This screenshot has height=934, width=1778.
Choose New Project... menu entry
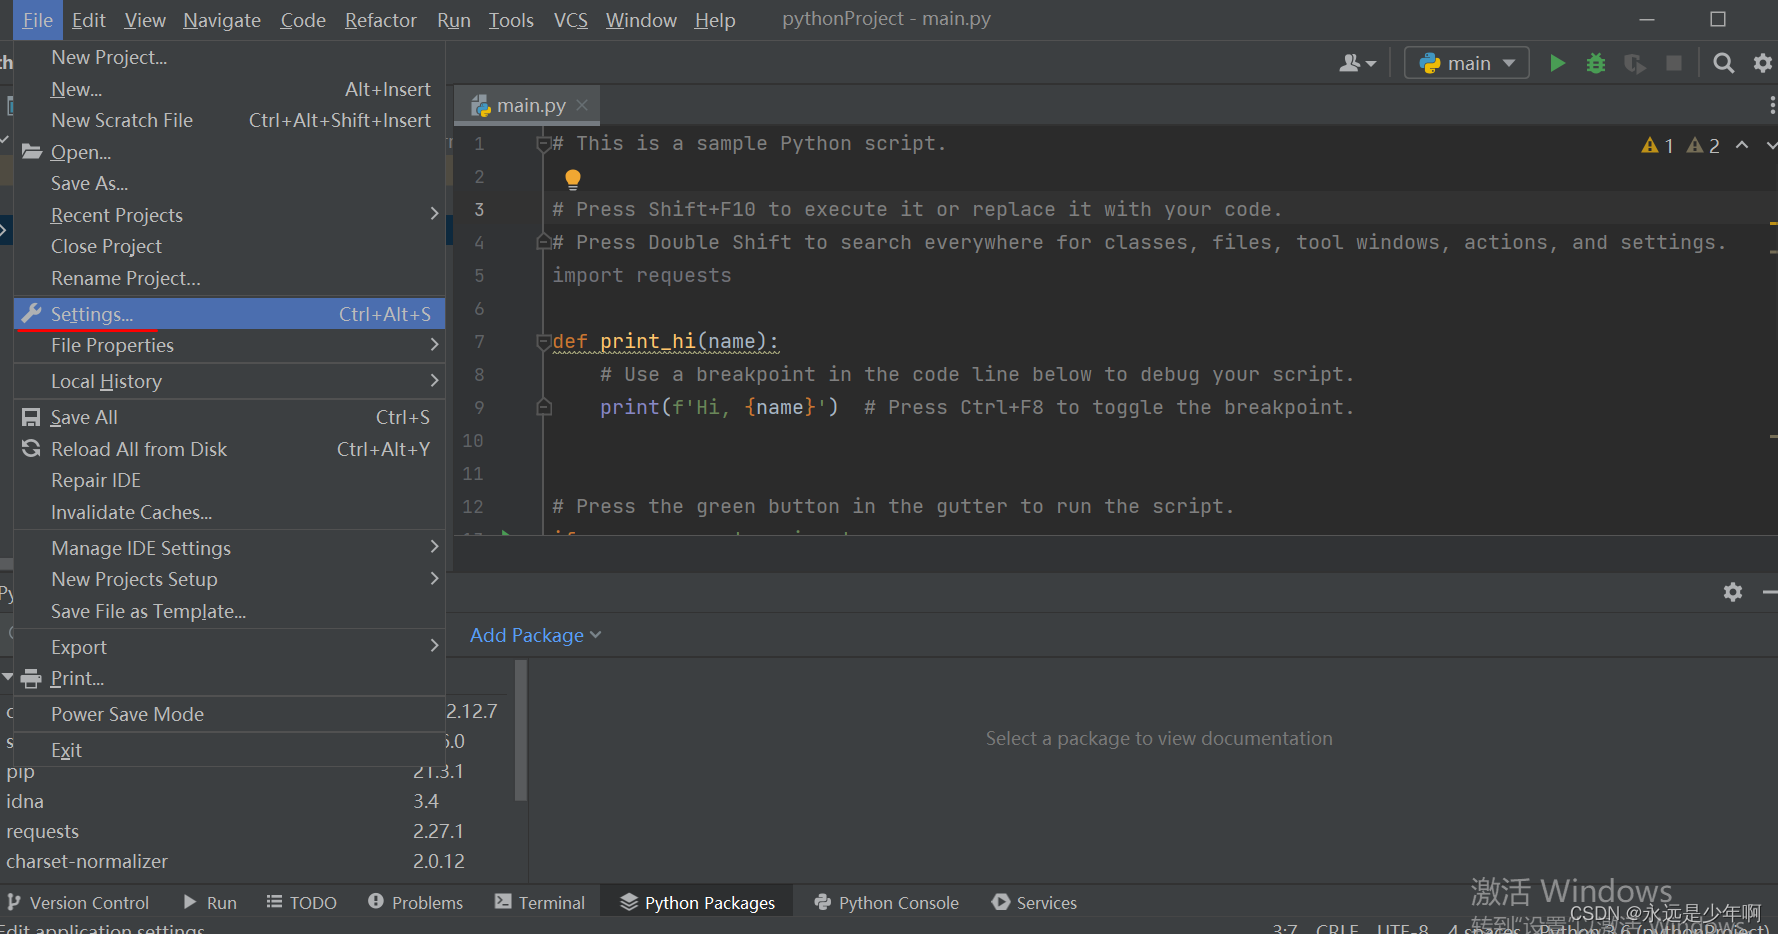coord(229,57)
